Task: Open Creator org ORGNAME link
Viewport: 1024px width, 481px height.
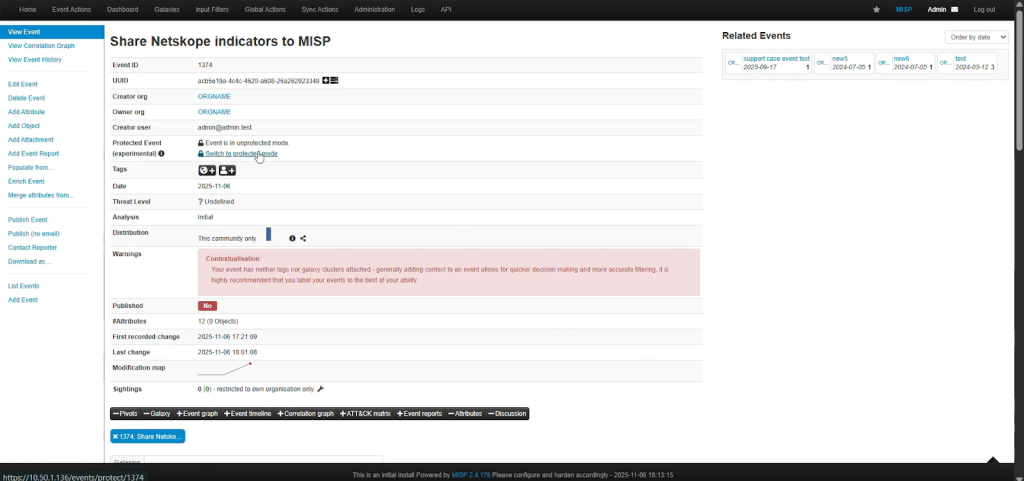Action: [x=214, y=97]
